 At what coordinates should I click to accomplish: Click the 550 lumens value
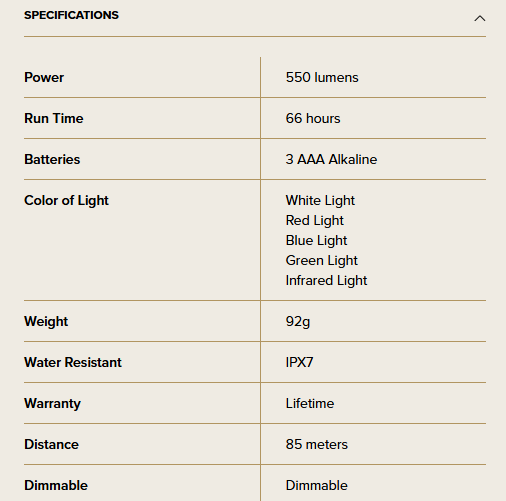tap(322, 77)
